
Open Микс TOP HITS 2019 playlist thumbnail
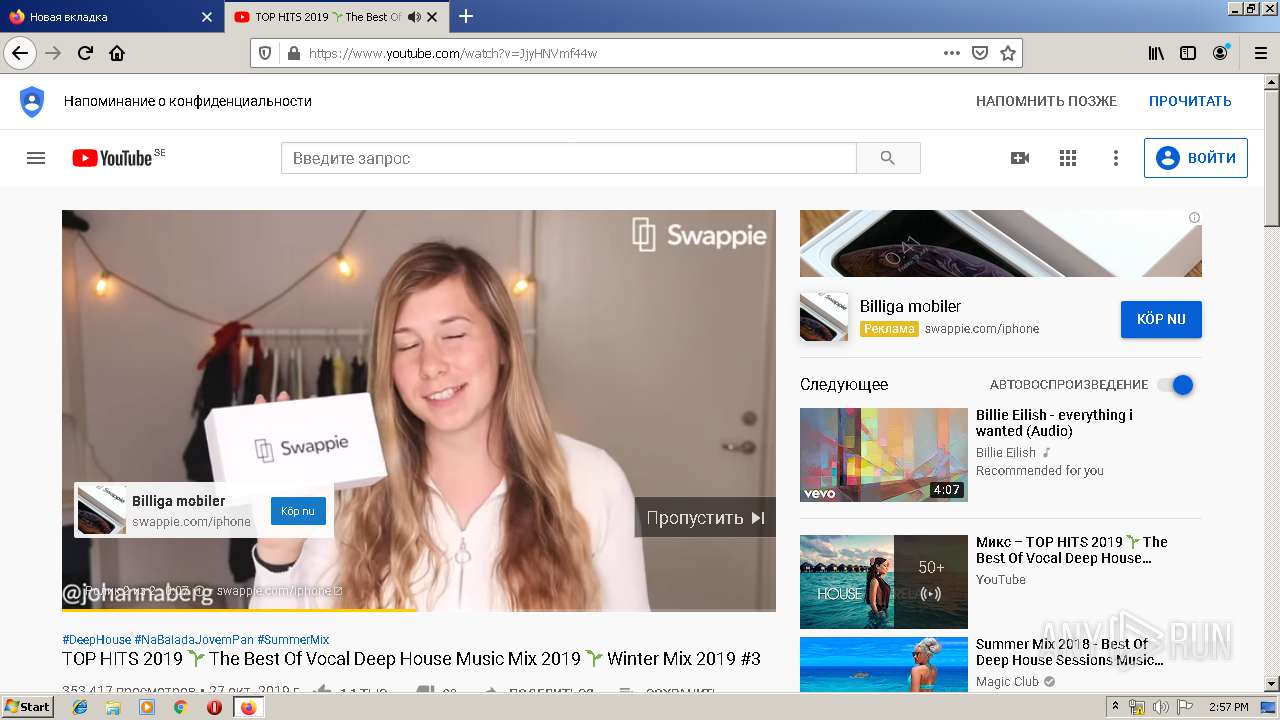click(884, 582)
